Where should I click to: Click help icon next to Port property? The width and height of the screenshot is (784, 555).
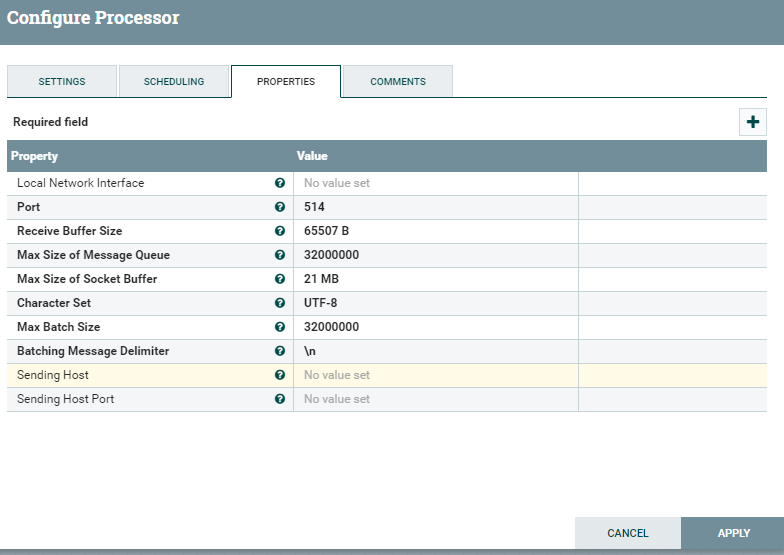click(x=280, y=207)
